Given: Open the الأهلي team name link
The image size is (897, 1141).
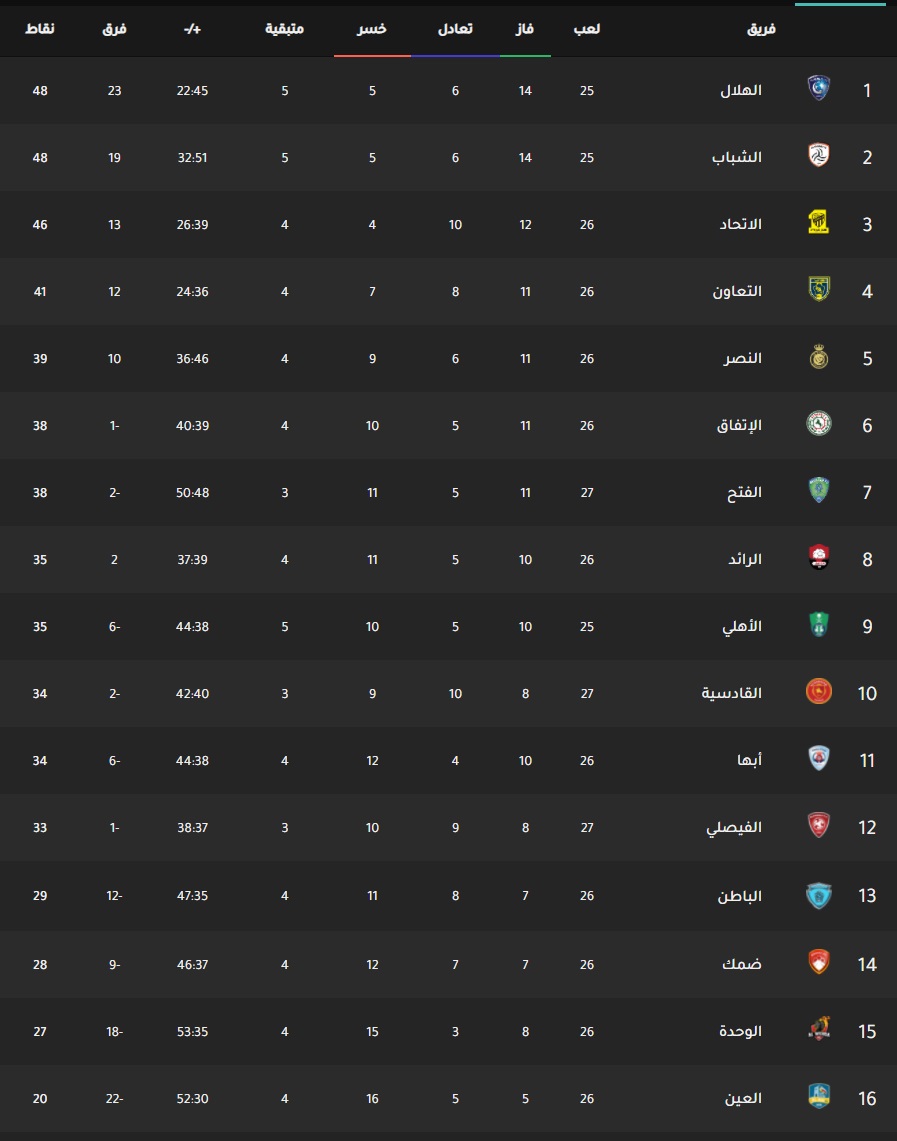Looking at the screenshot, I should tap(742, 627).
